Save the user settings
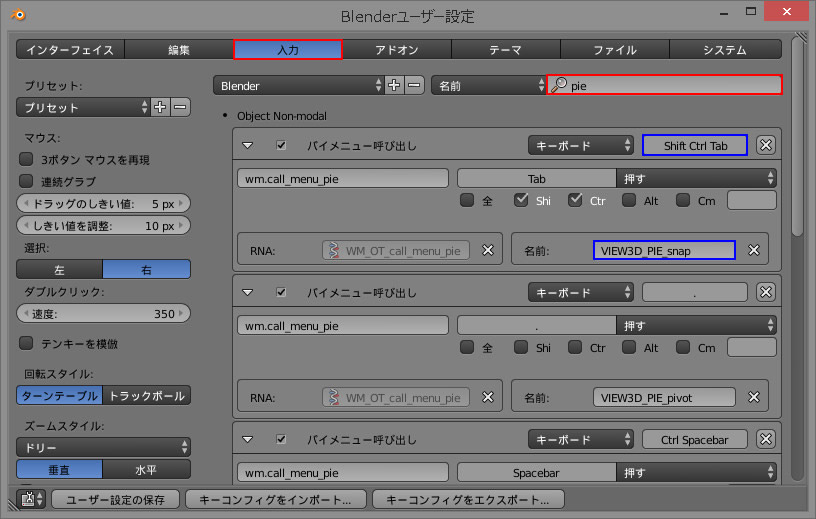The width and height of the screenshot is (816, 519). 116,499
